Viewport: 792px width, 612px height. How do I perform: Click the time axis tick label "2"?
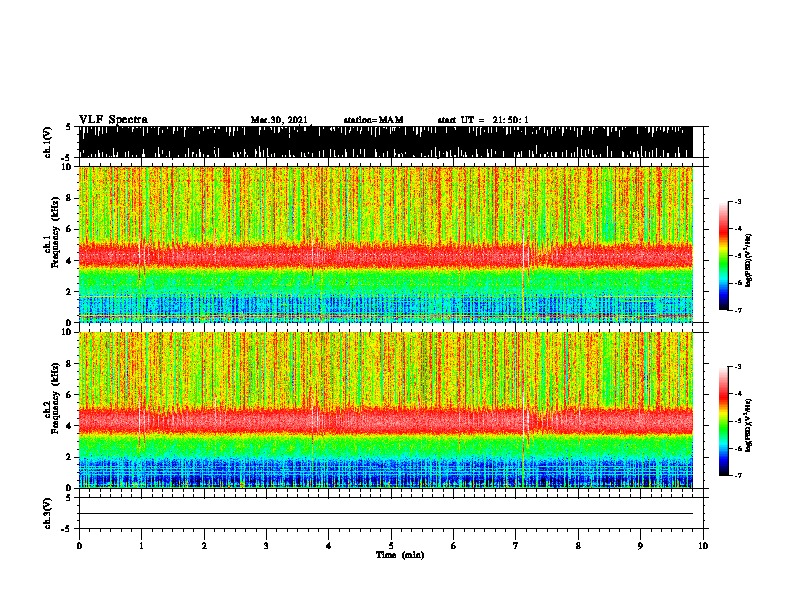(204, 546)
